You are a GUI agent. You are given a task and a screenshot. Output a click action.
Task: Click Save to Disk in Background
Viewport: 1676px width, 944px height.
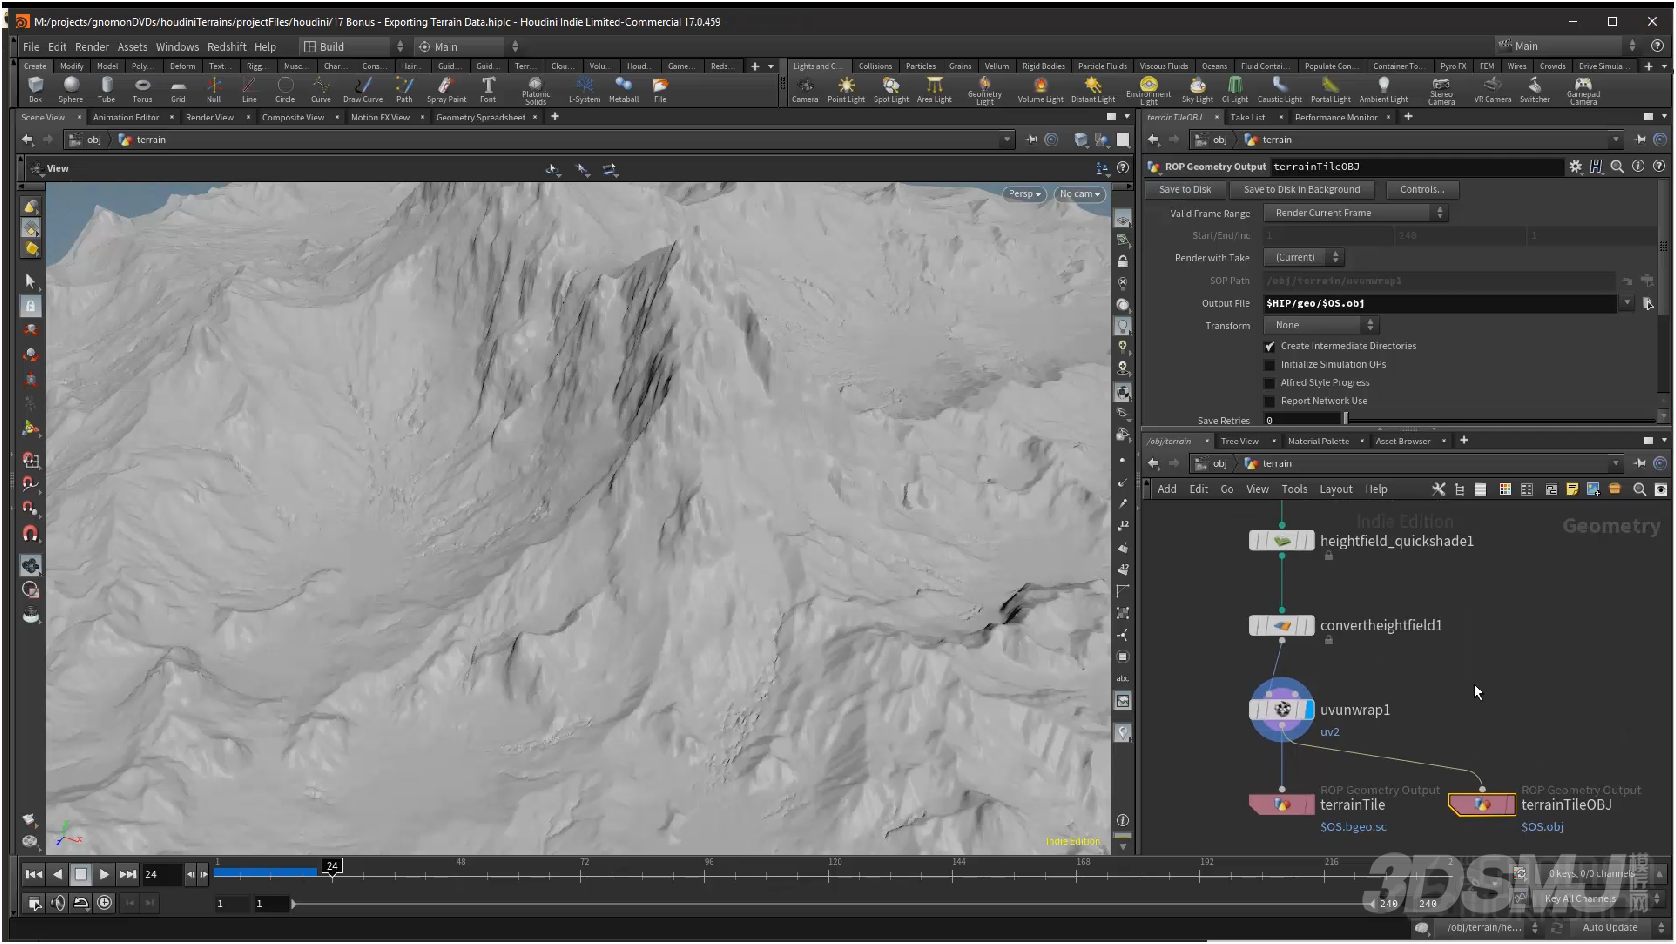click(1302, 189)
